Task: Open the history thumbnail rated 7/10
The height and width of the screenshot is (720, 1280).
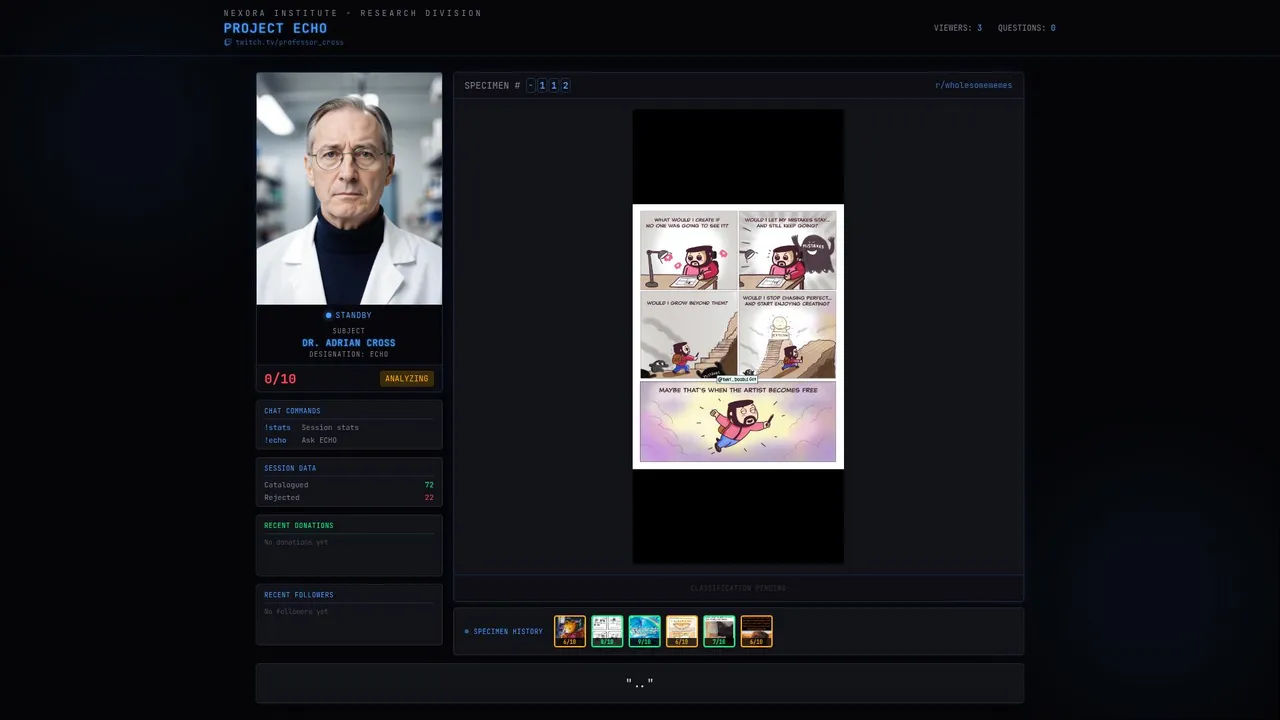Action: [x=719, y=631]
